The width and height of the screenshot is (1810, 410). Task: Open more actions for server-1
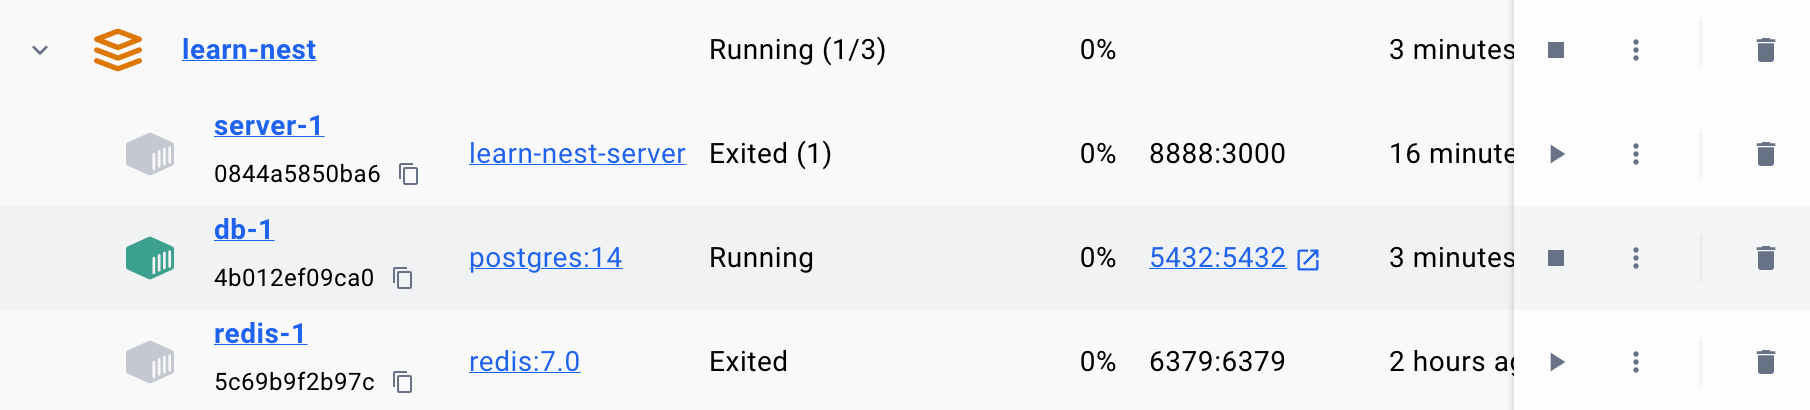1636,154
